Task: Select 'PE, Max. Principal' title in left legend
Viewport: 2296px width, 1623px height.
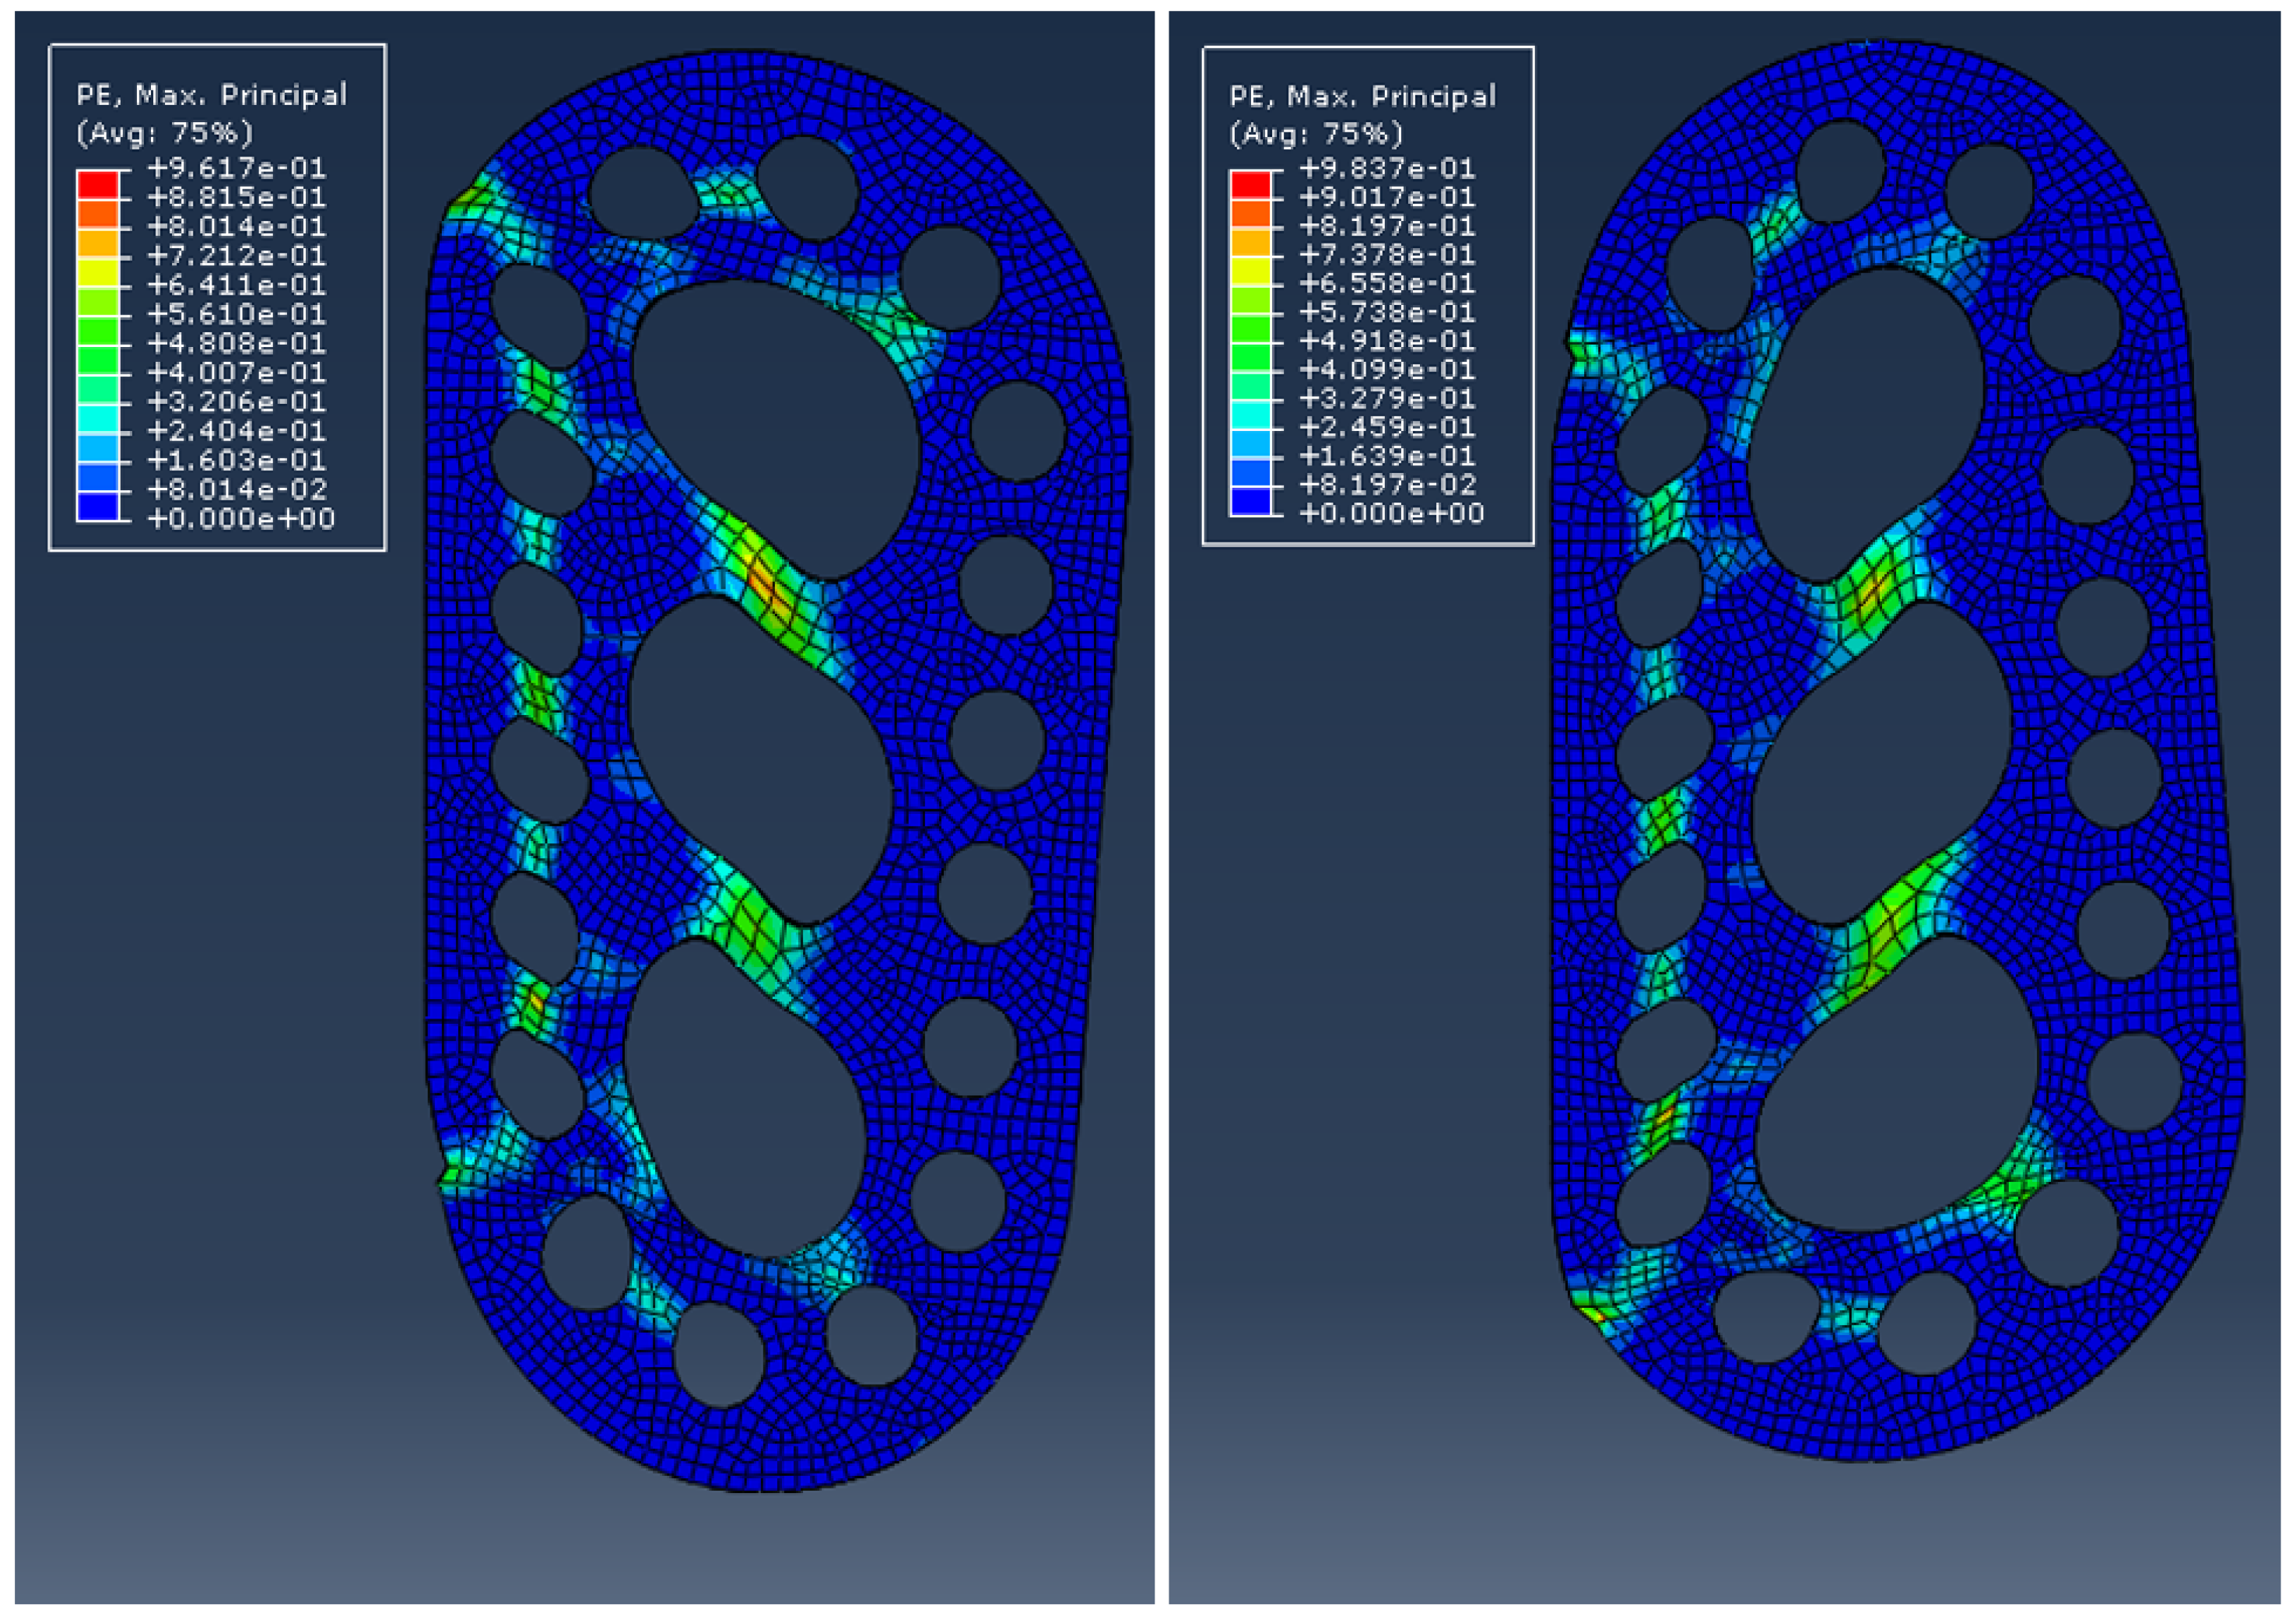Action: pos(212,95)
